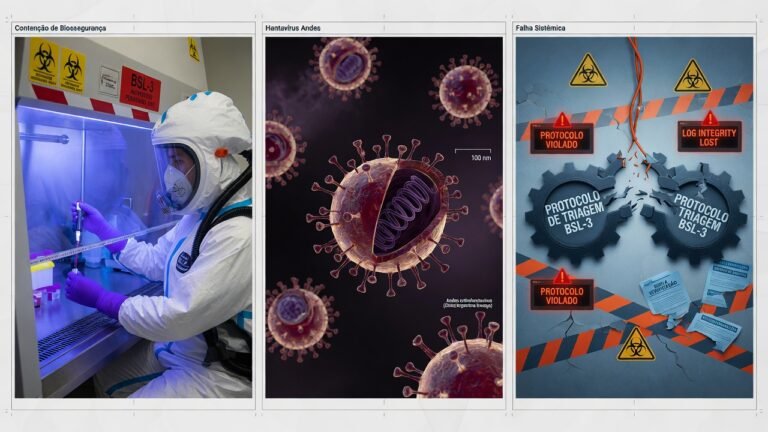Select the Contenção de Biossegurança panel title
This screenshot has height=432, width=768.
(60, 28)
